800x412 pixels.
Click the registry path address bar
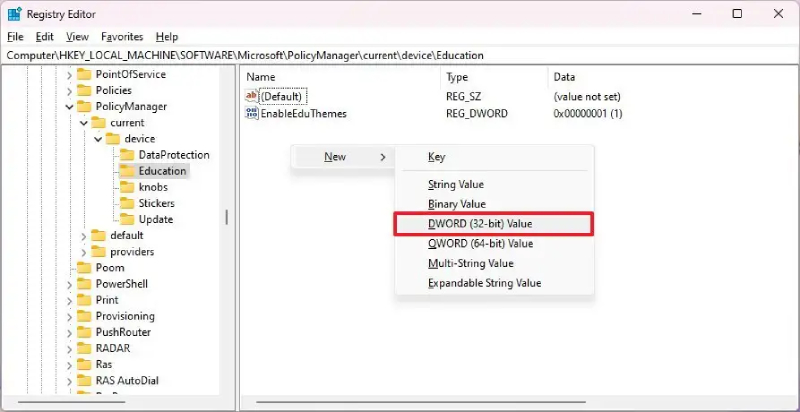400,55
